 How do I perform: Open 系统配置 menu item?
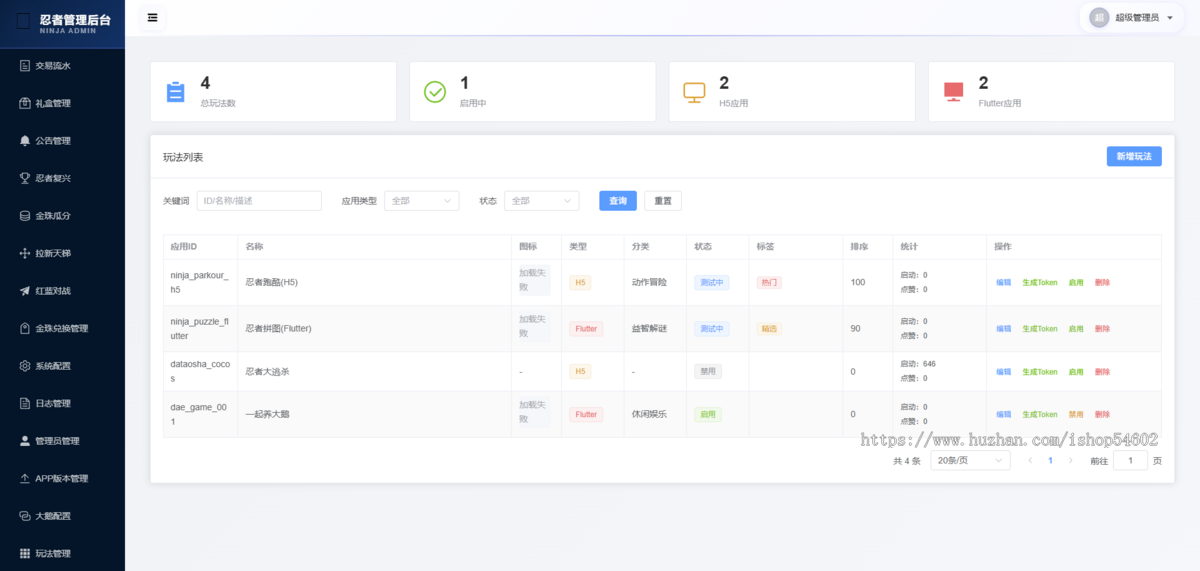[x=62, y=366]
